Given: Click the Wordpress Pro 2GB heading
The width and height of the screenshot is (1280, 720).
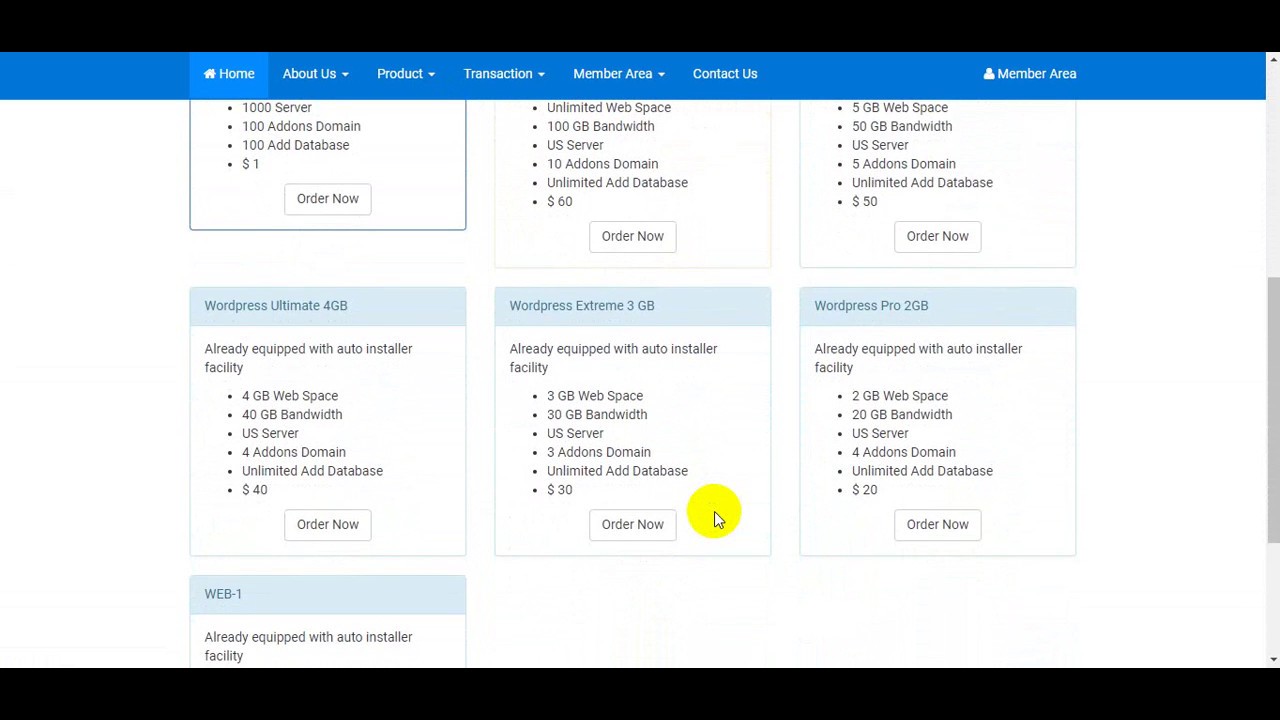Looking at the screenshot, I should [x=871, y=306].
